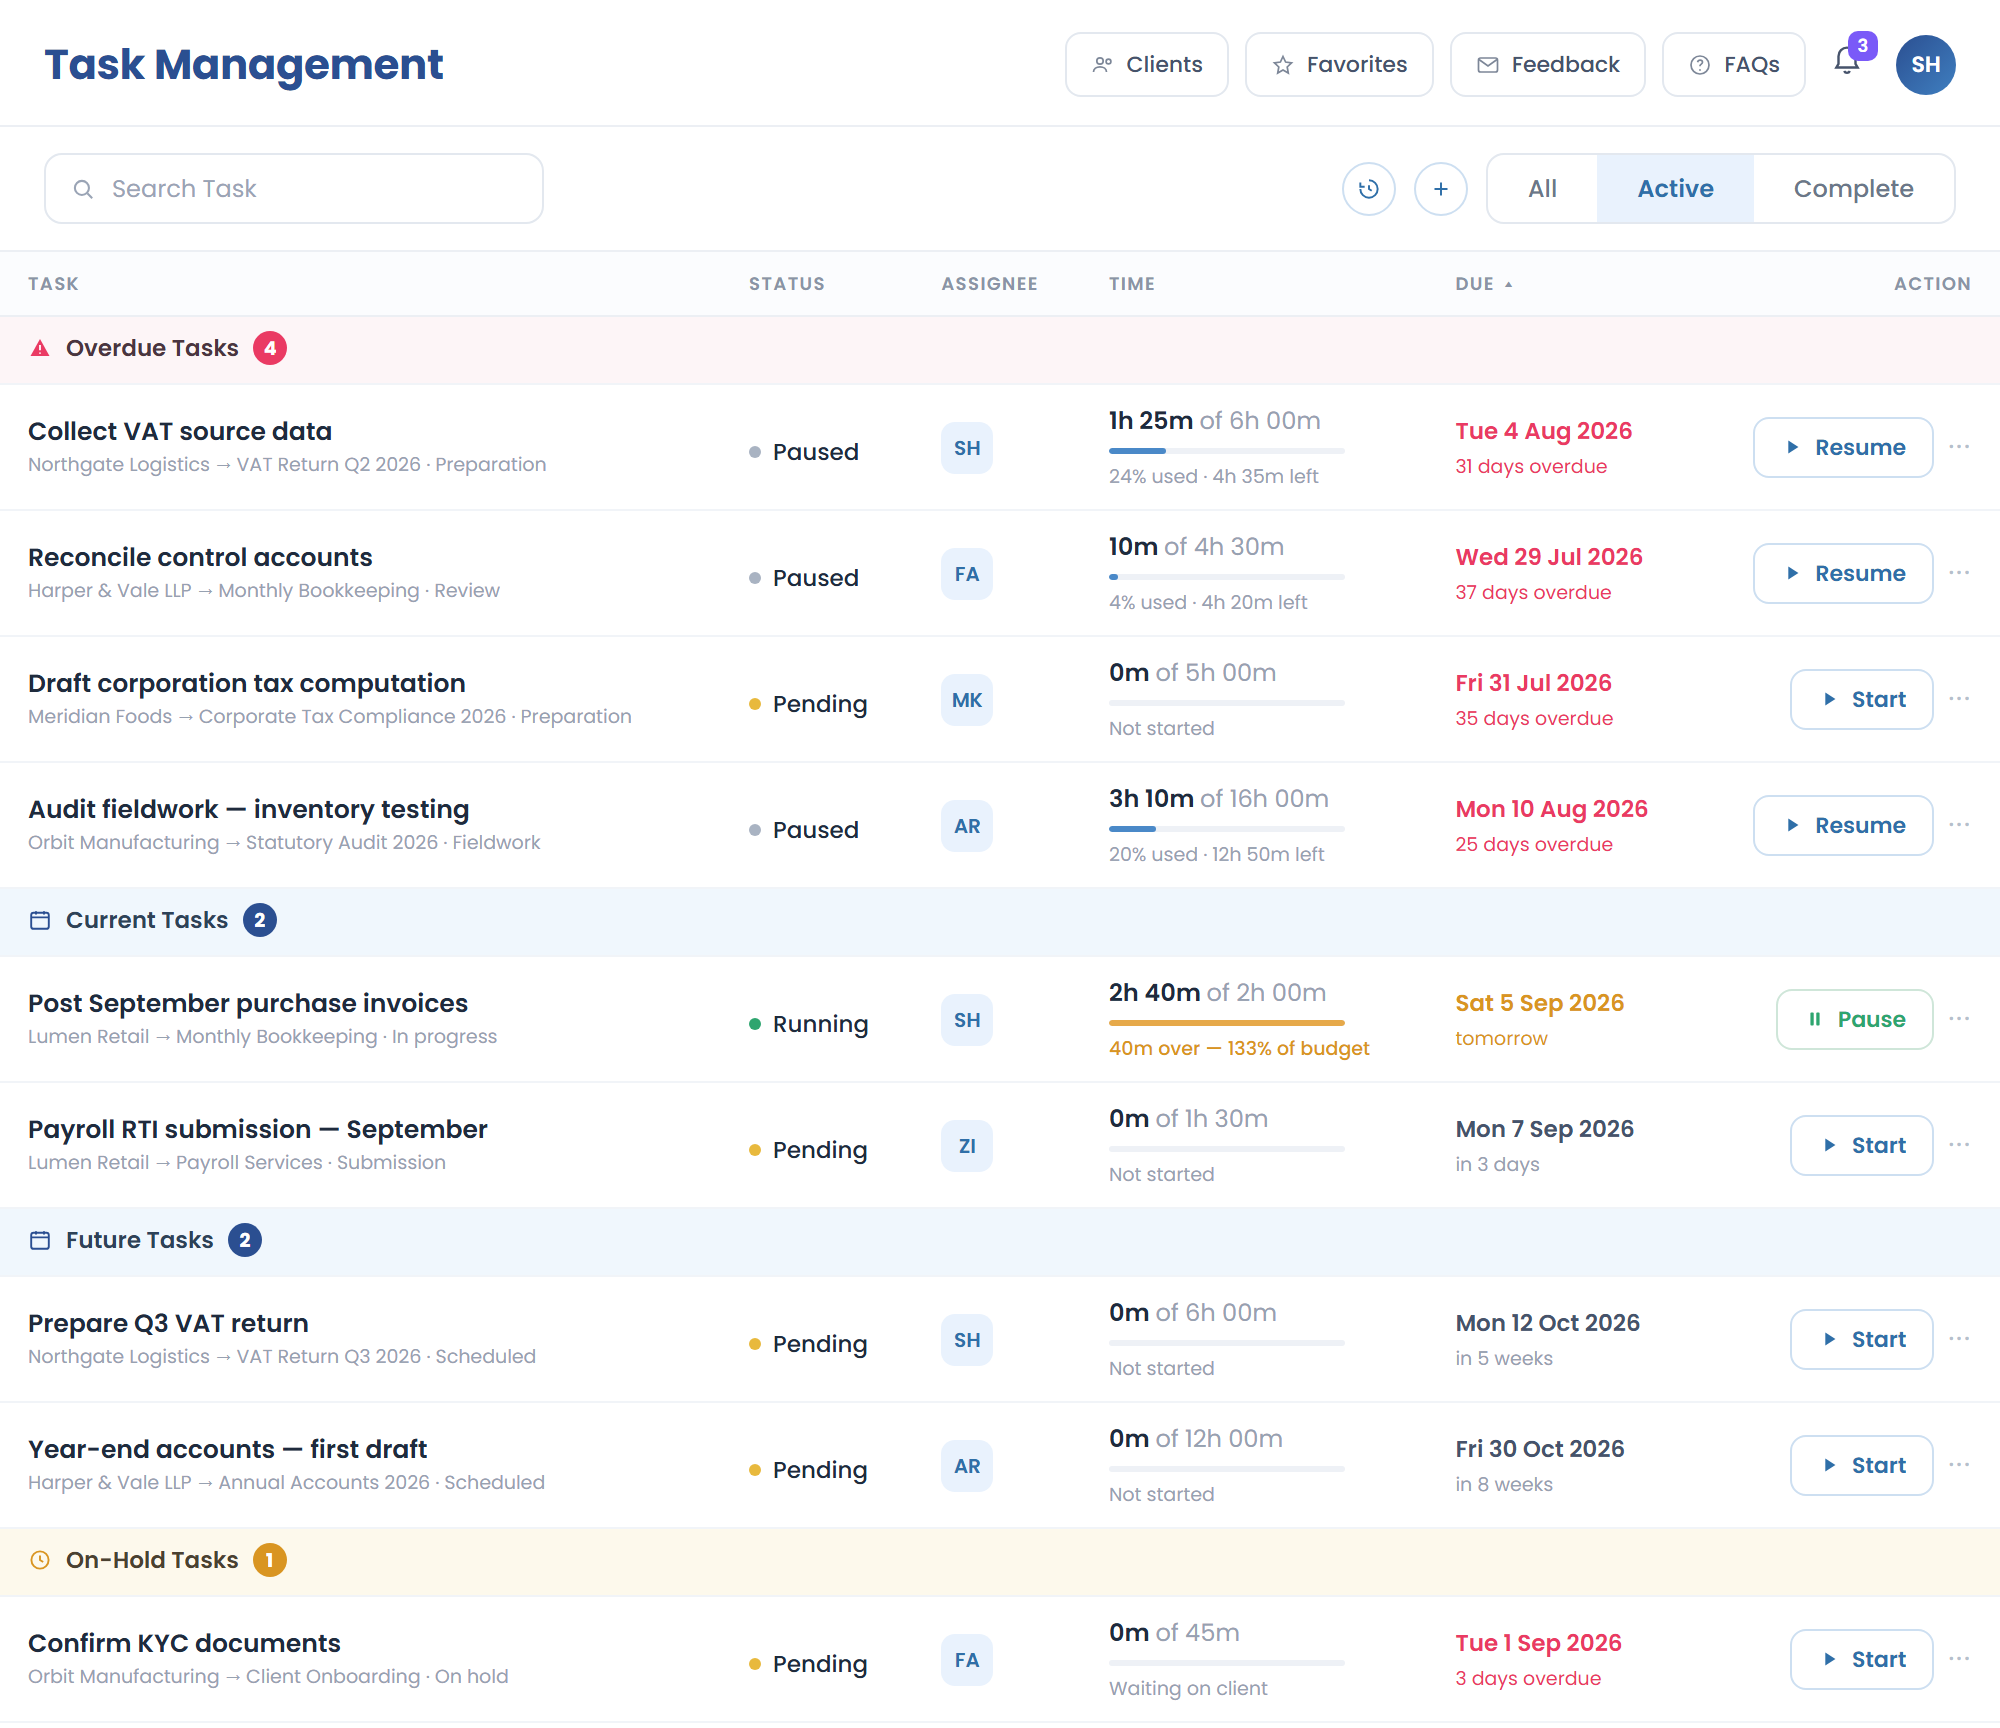Click the orange over-budget progress bar
This screenshot has width=2000, height=1728.
(x=1226, y=1022)
